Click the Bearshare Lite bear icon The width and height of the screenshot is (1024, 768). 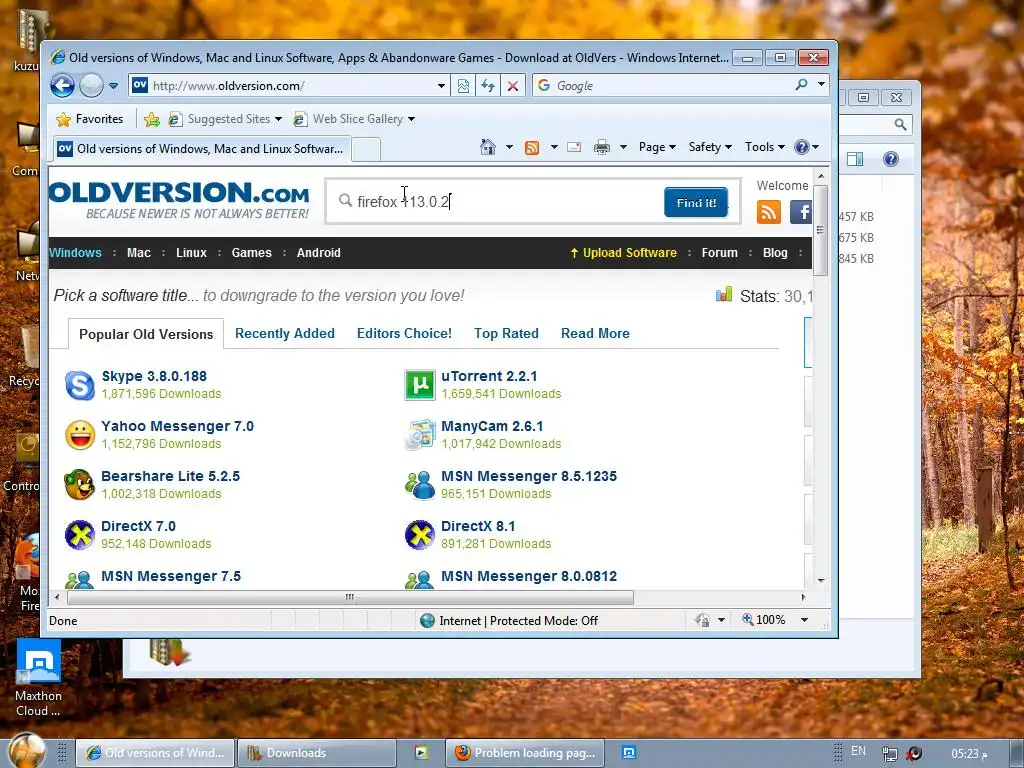[80, 485]
